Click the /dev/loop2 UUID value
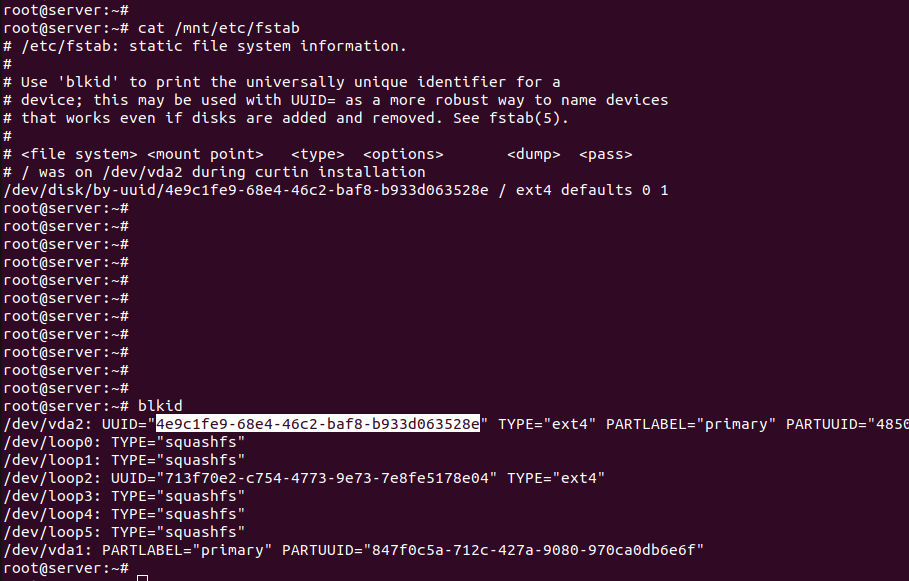 tap(327, 478)
